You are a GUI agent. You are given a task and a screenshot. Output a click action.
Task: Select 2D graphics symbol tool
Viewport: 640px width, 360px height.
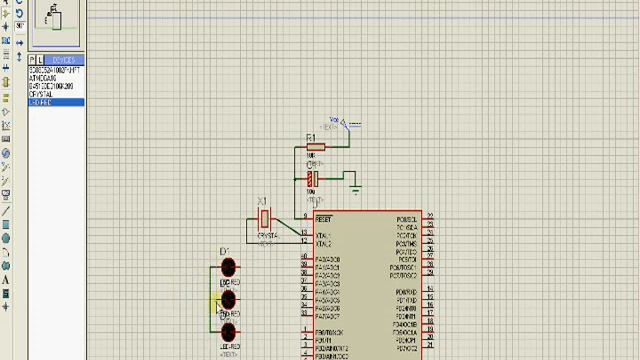coord(6,294)
